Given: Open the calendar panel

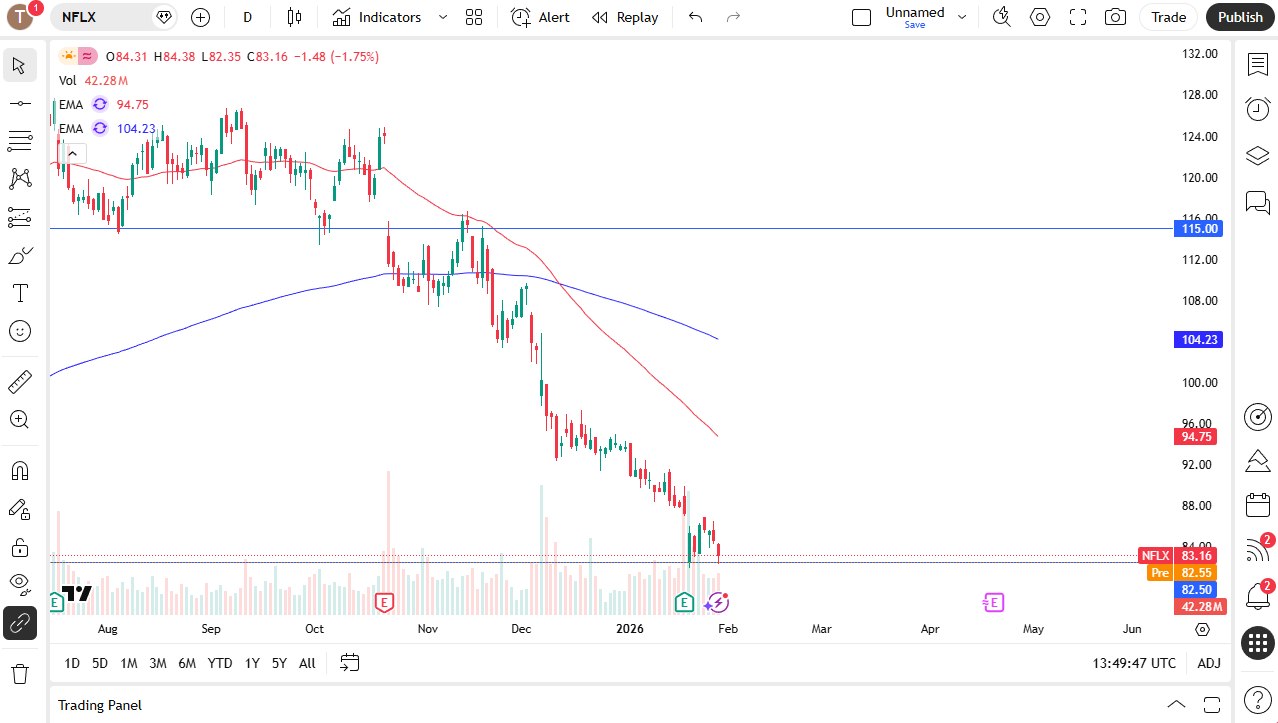Looking at the screenshot, I should (1257, 505).
